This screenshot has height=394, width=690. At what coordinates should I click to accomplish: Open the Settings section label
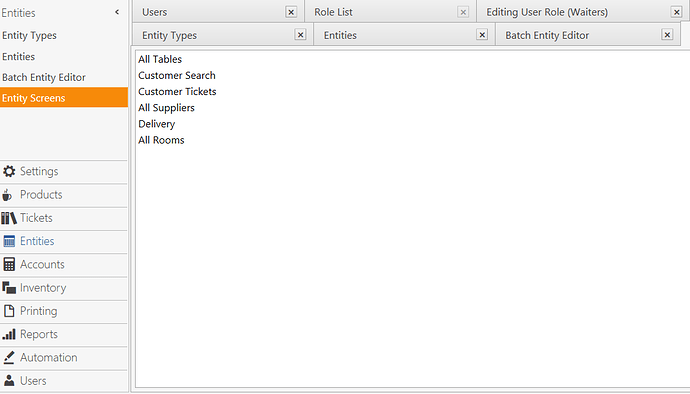[39, 171]
